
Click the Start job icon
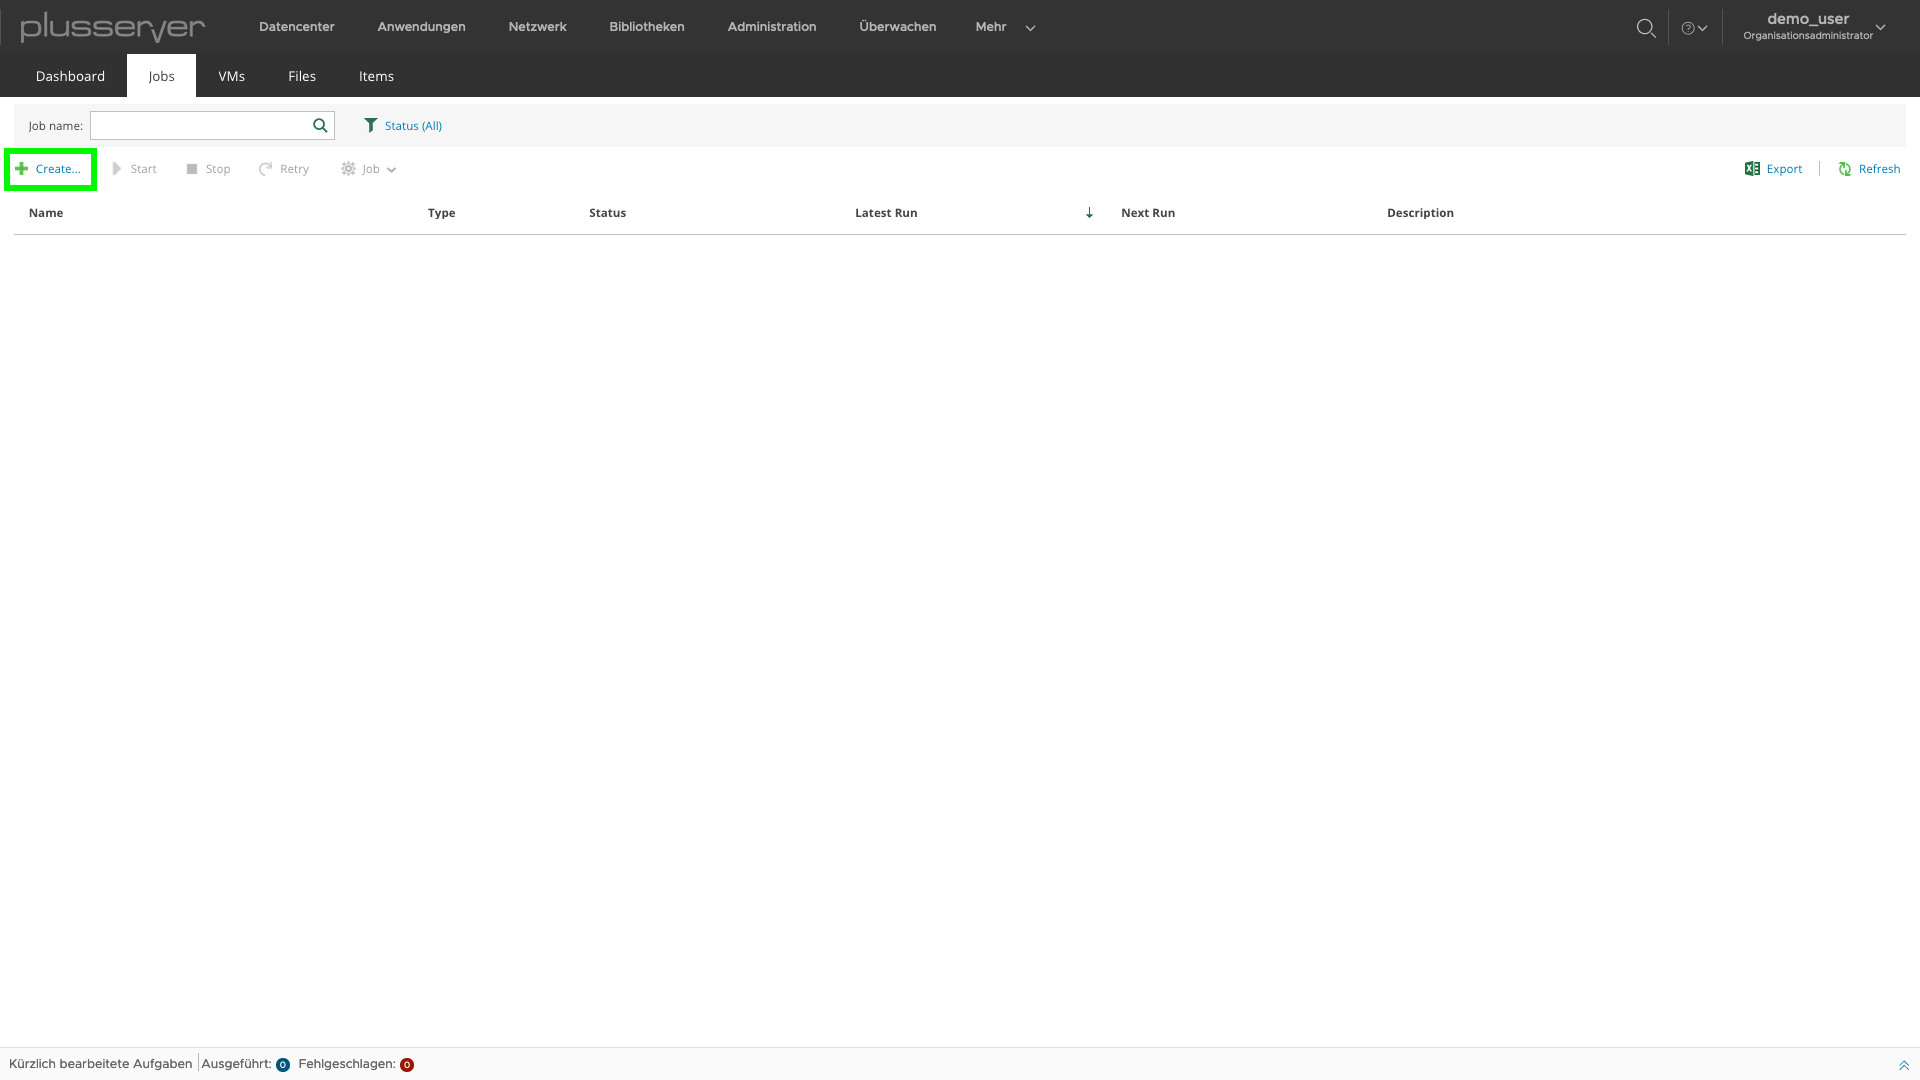click(117, 169)
